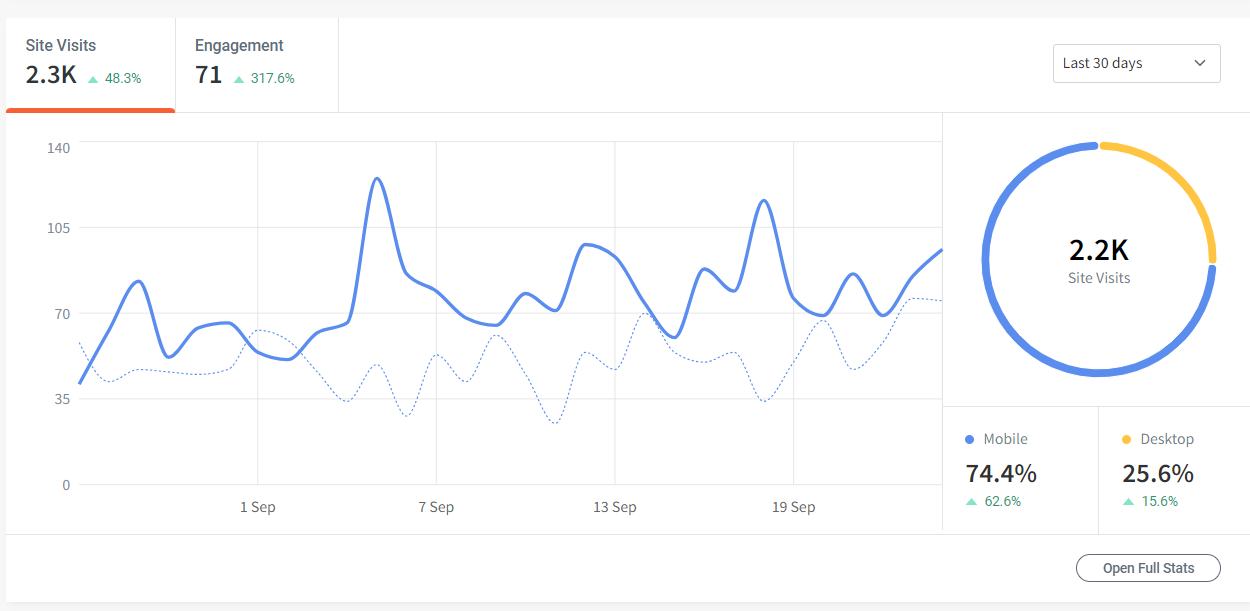The width and height of the screenshot is (1250, 611).
Task: Click the Mobile 74.4% percentage
Action: (1001, 473)
